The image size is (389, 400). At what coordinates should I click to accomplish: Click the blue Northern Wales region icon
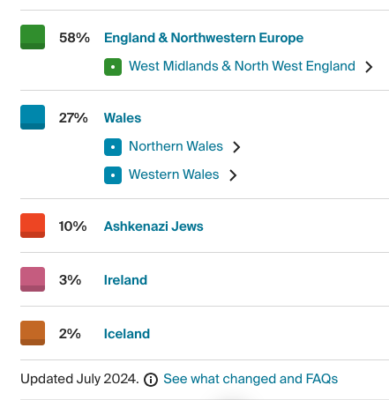113,147
